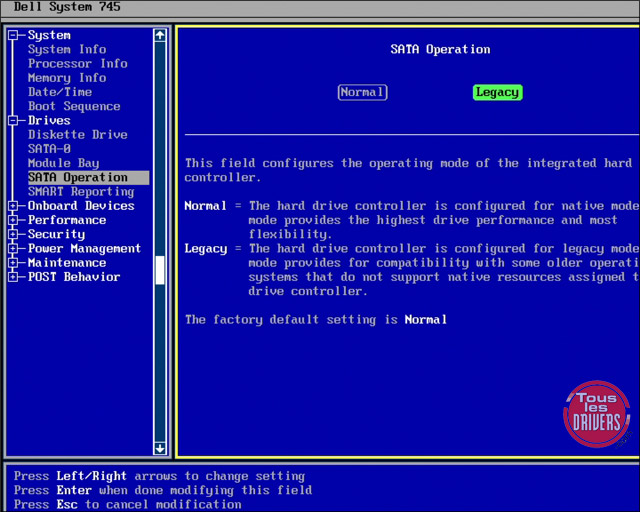
Task: Open SATA-0 entry
Action: coord(49,149)
